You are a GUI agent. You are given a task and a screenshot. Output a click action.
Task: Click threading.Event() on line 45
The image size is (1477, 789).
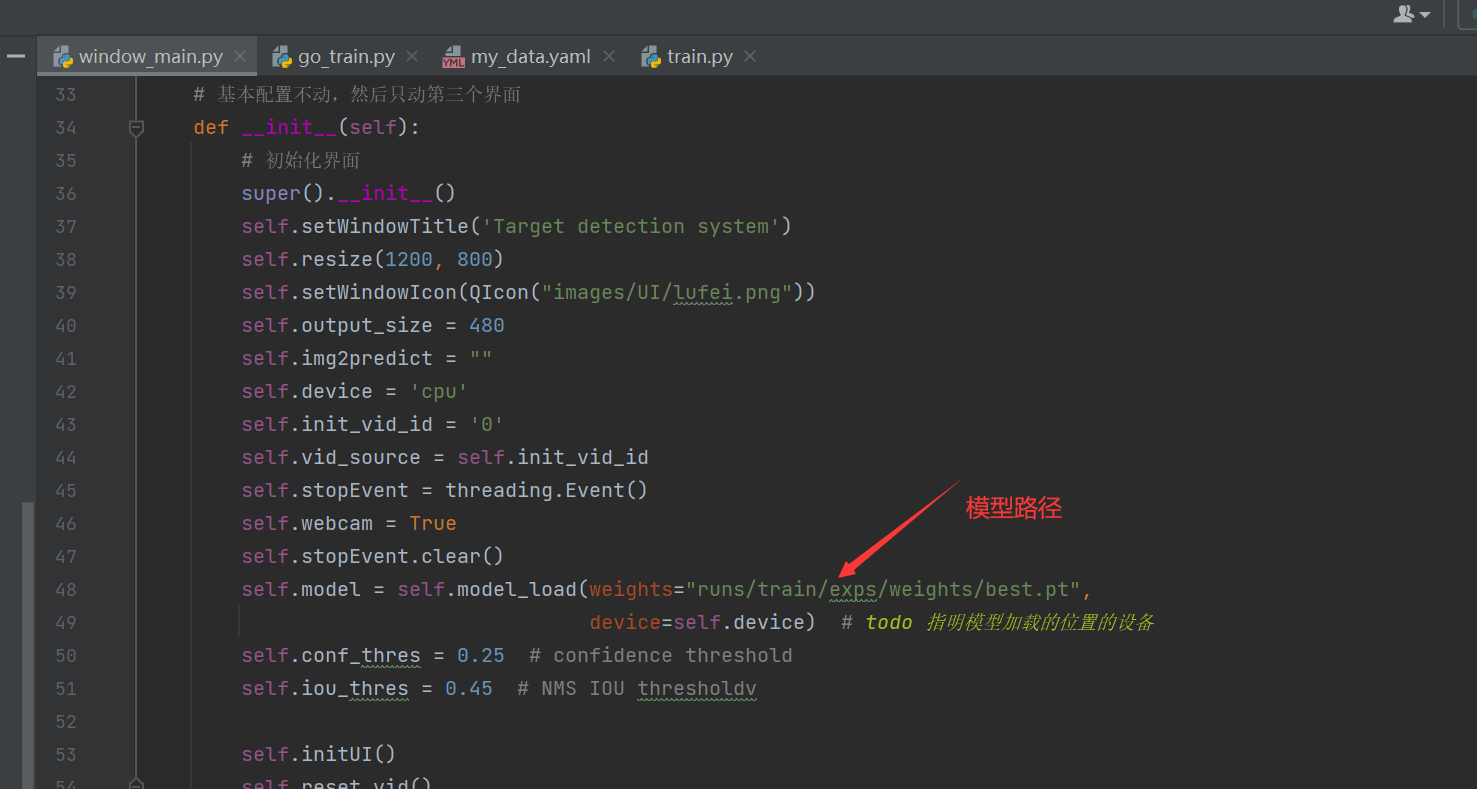coord(547,490)
